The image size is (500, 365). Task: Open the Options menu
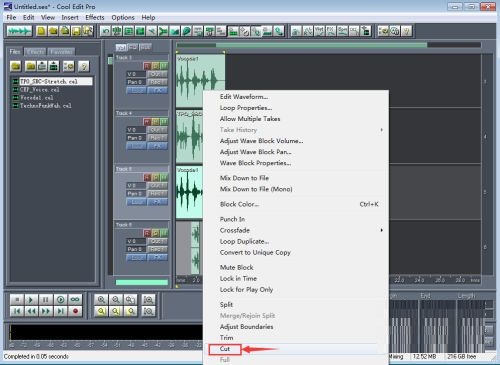pyautogui.click(x=123, y=17)
